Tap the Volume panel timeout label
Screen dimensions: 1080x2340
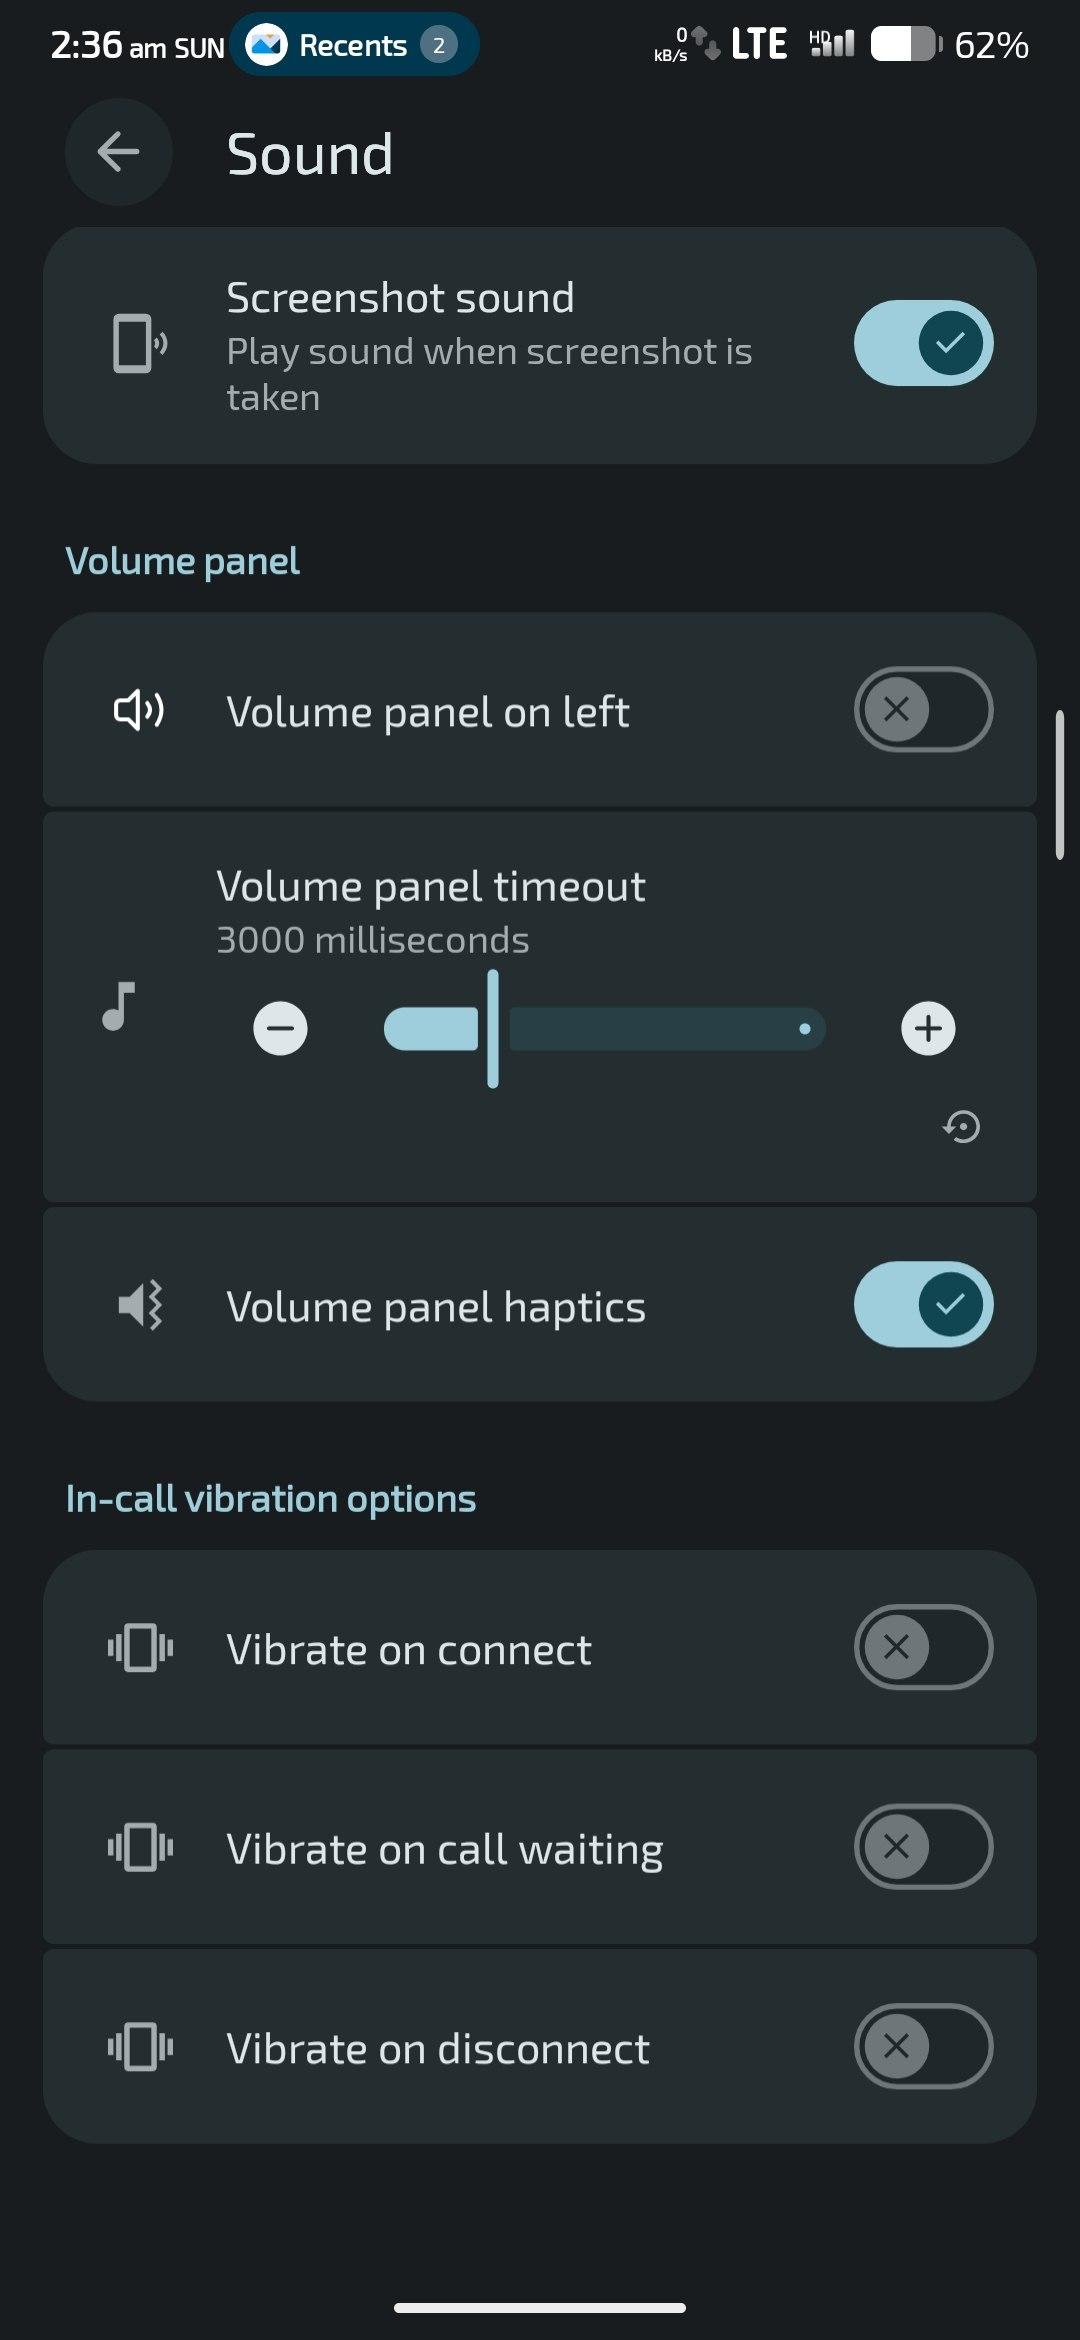tap(430, 887)
